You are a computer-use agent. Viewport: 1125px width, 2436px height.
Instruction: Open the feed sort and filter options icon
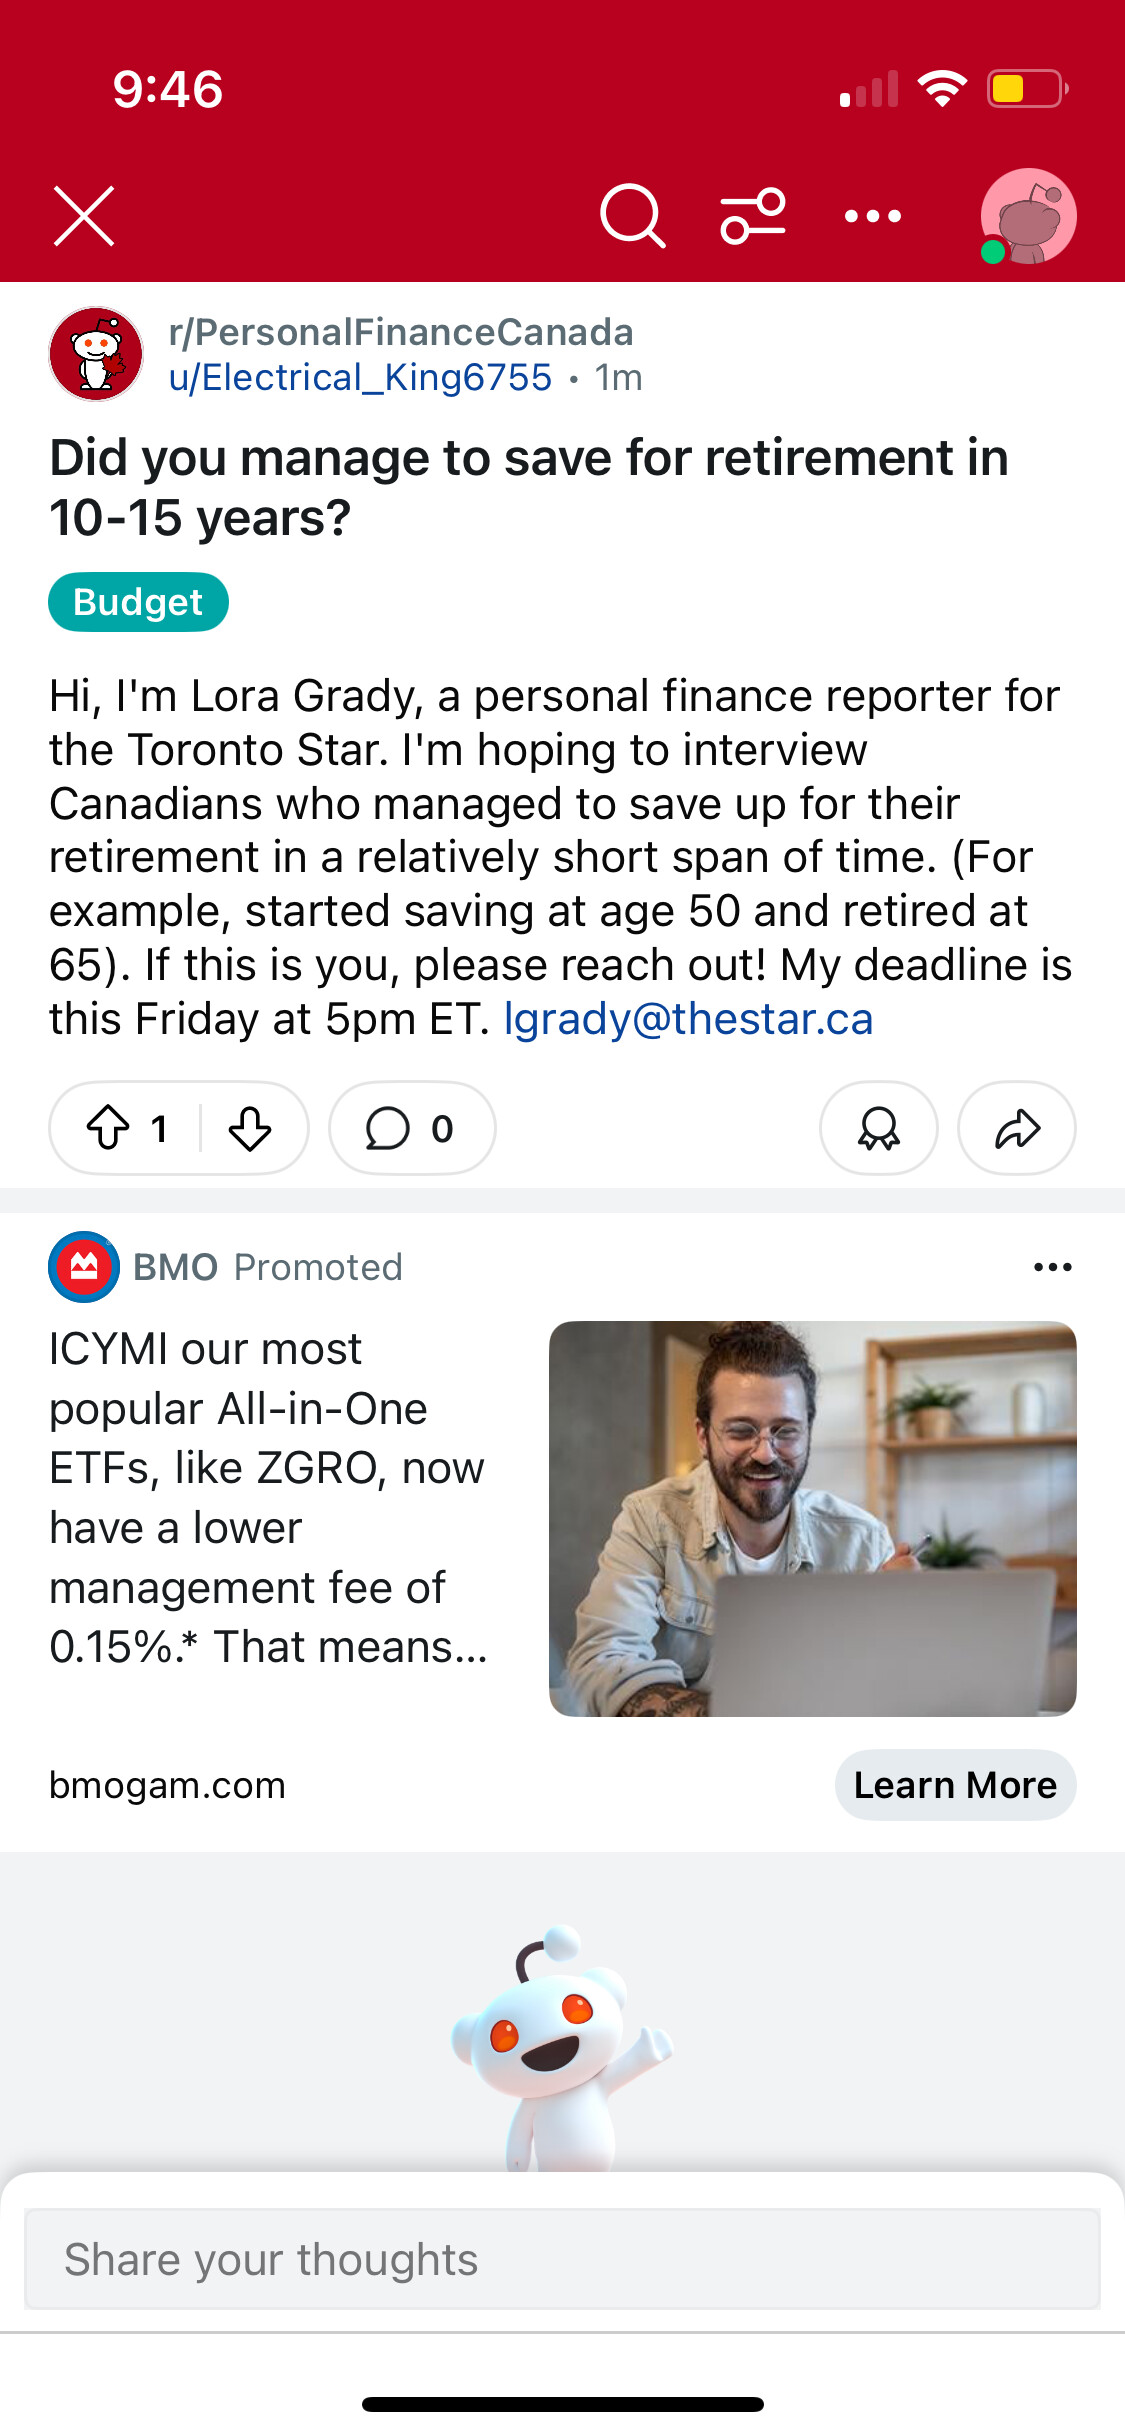(753, 216)
